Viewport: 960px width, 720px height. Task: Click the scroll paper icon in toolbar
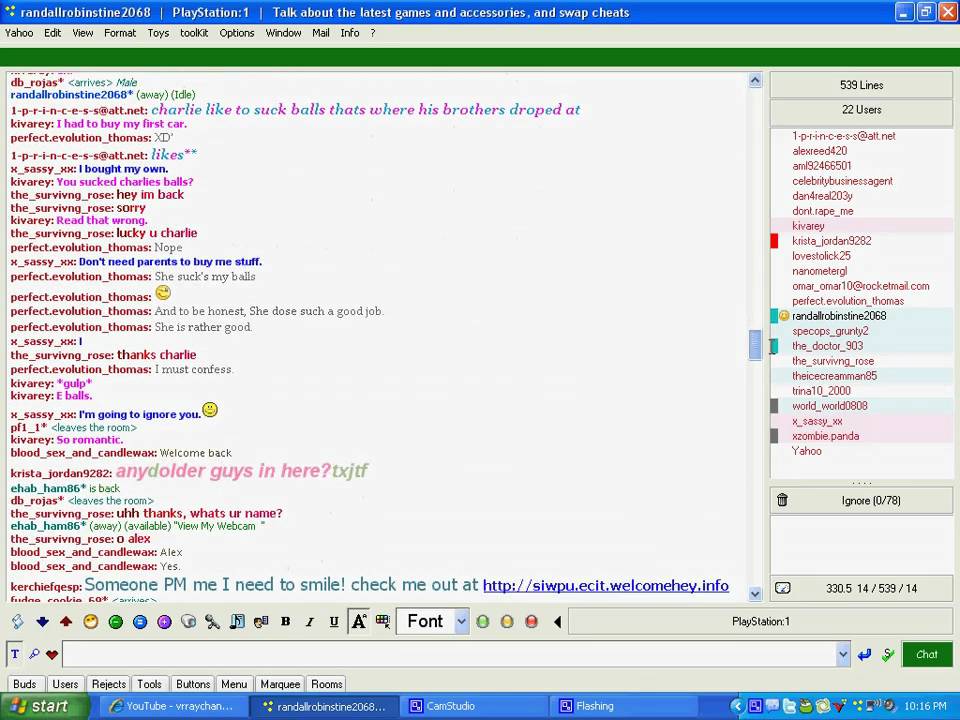pyautogui.click(x=18, y=622)
